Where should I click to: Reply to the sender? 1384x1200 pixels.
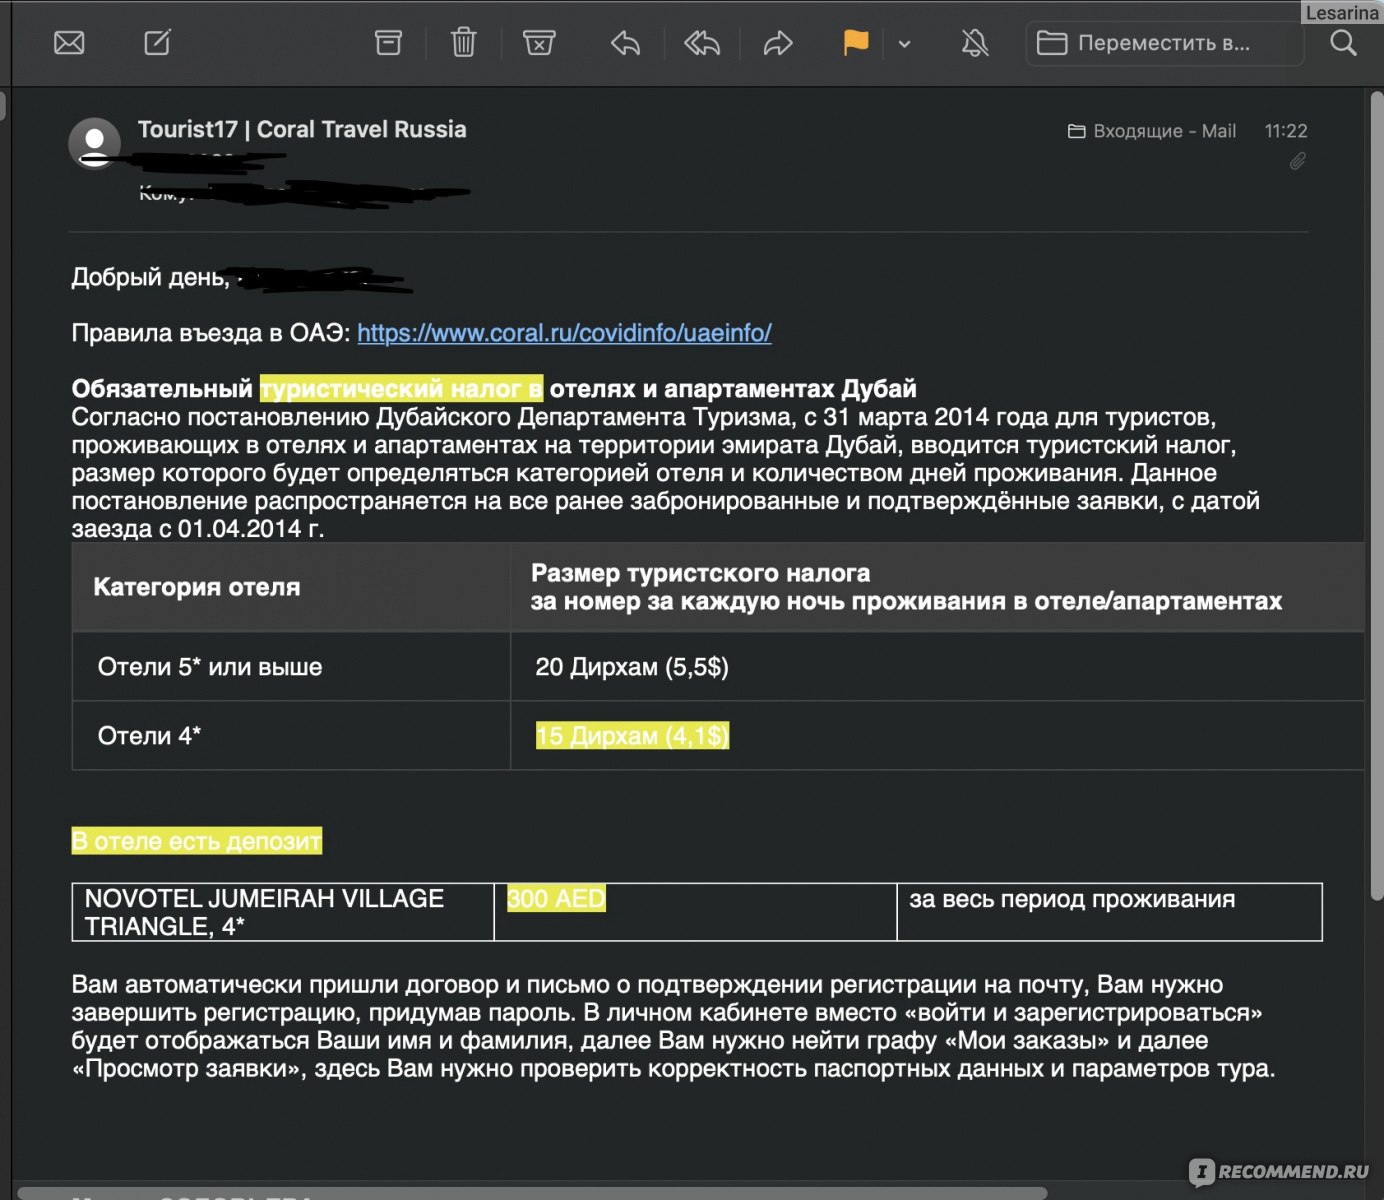point(625,43)
